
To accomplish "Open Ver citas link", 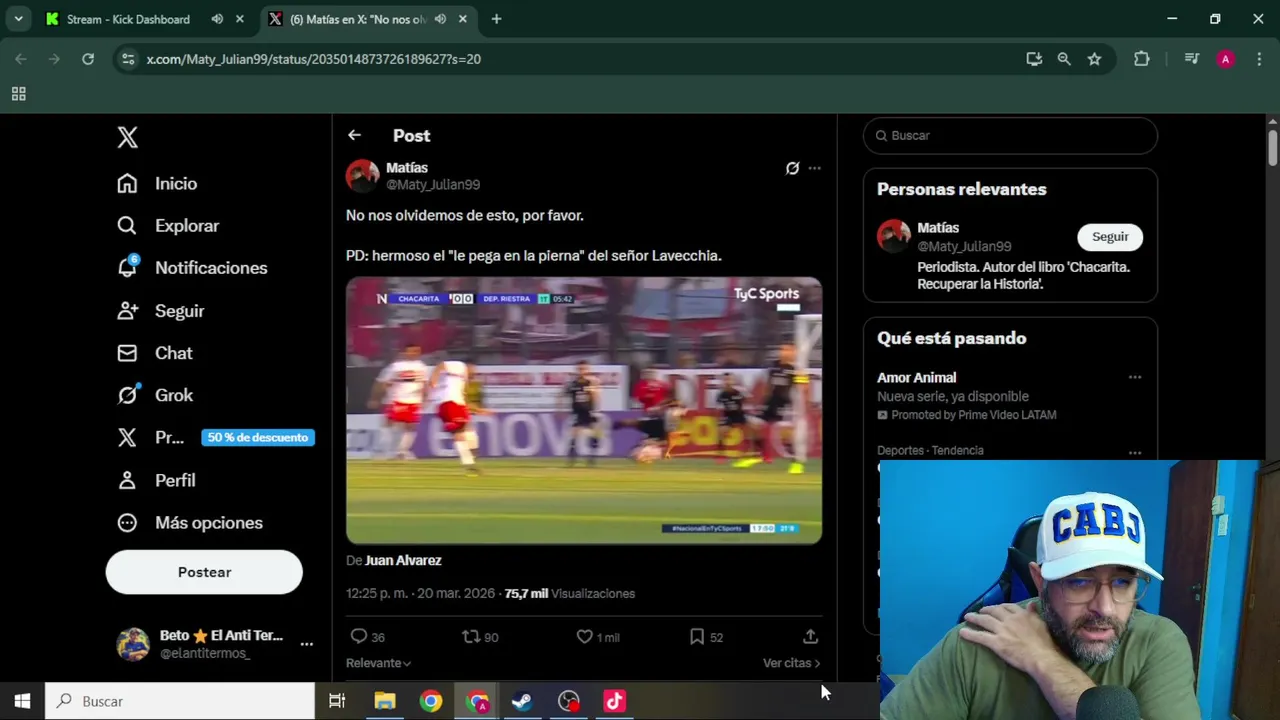I will point(791,663).
